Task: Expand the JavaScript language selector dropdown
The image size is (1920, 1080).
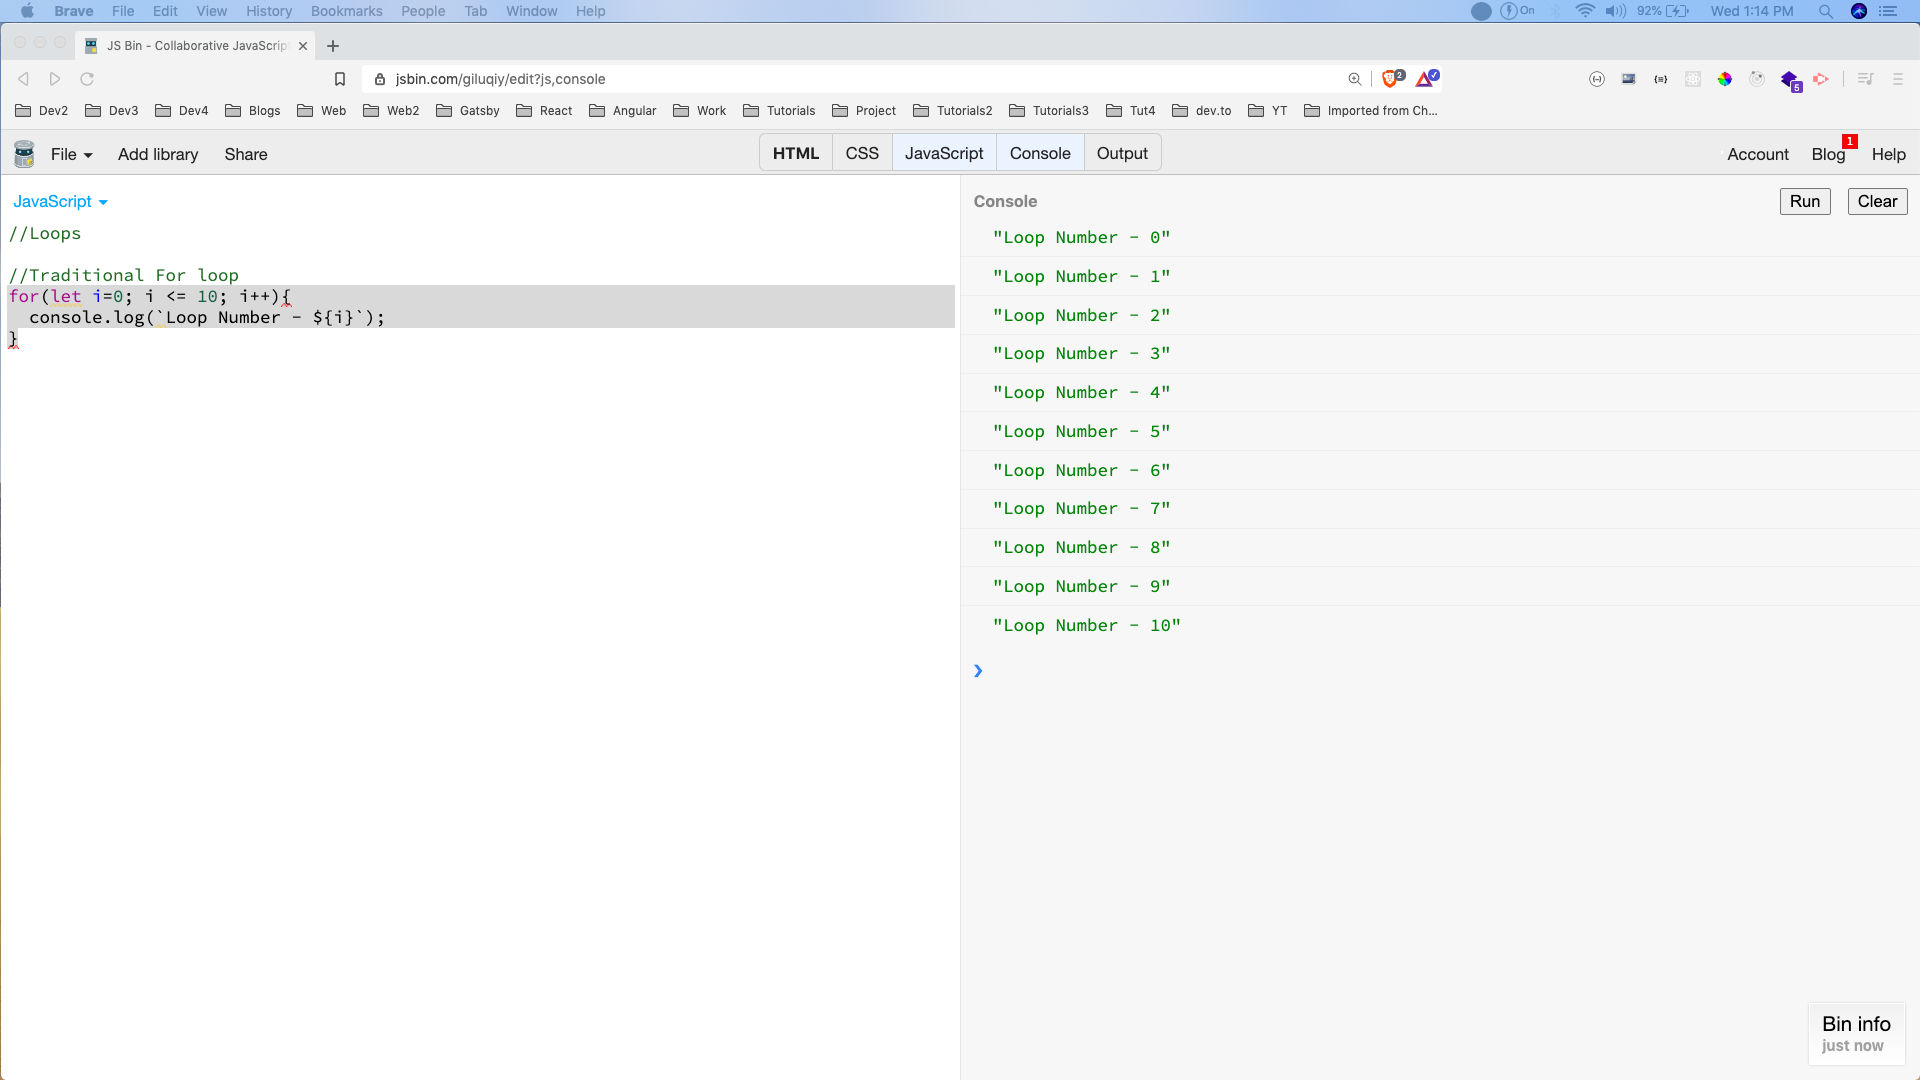Action: coord(60,201)
